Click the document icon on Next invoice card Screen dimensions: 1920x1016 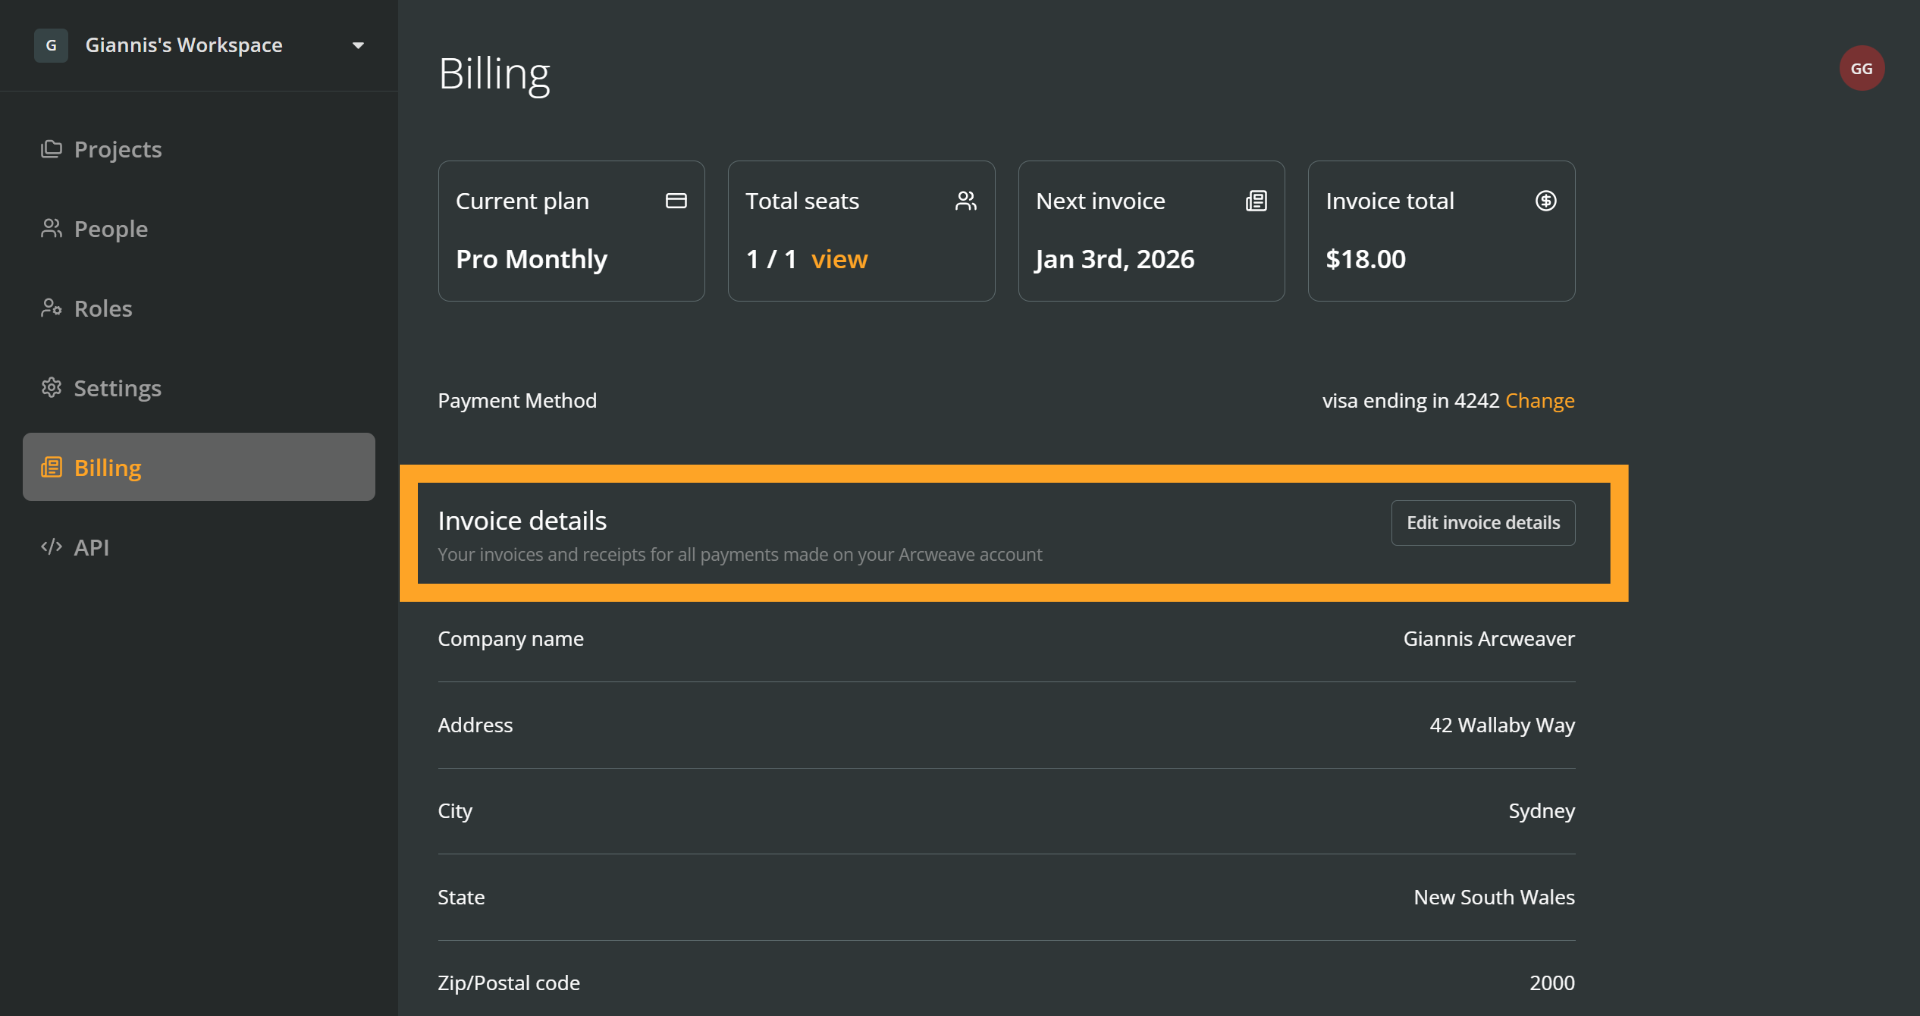click(1256, 201)
